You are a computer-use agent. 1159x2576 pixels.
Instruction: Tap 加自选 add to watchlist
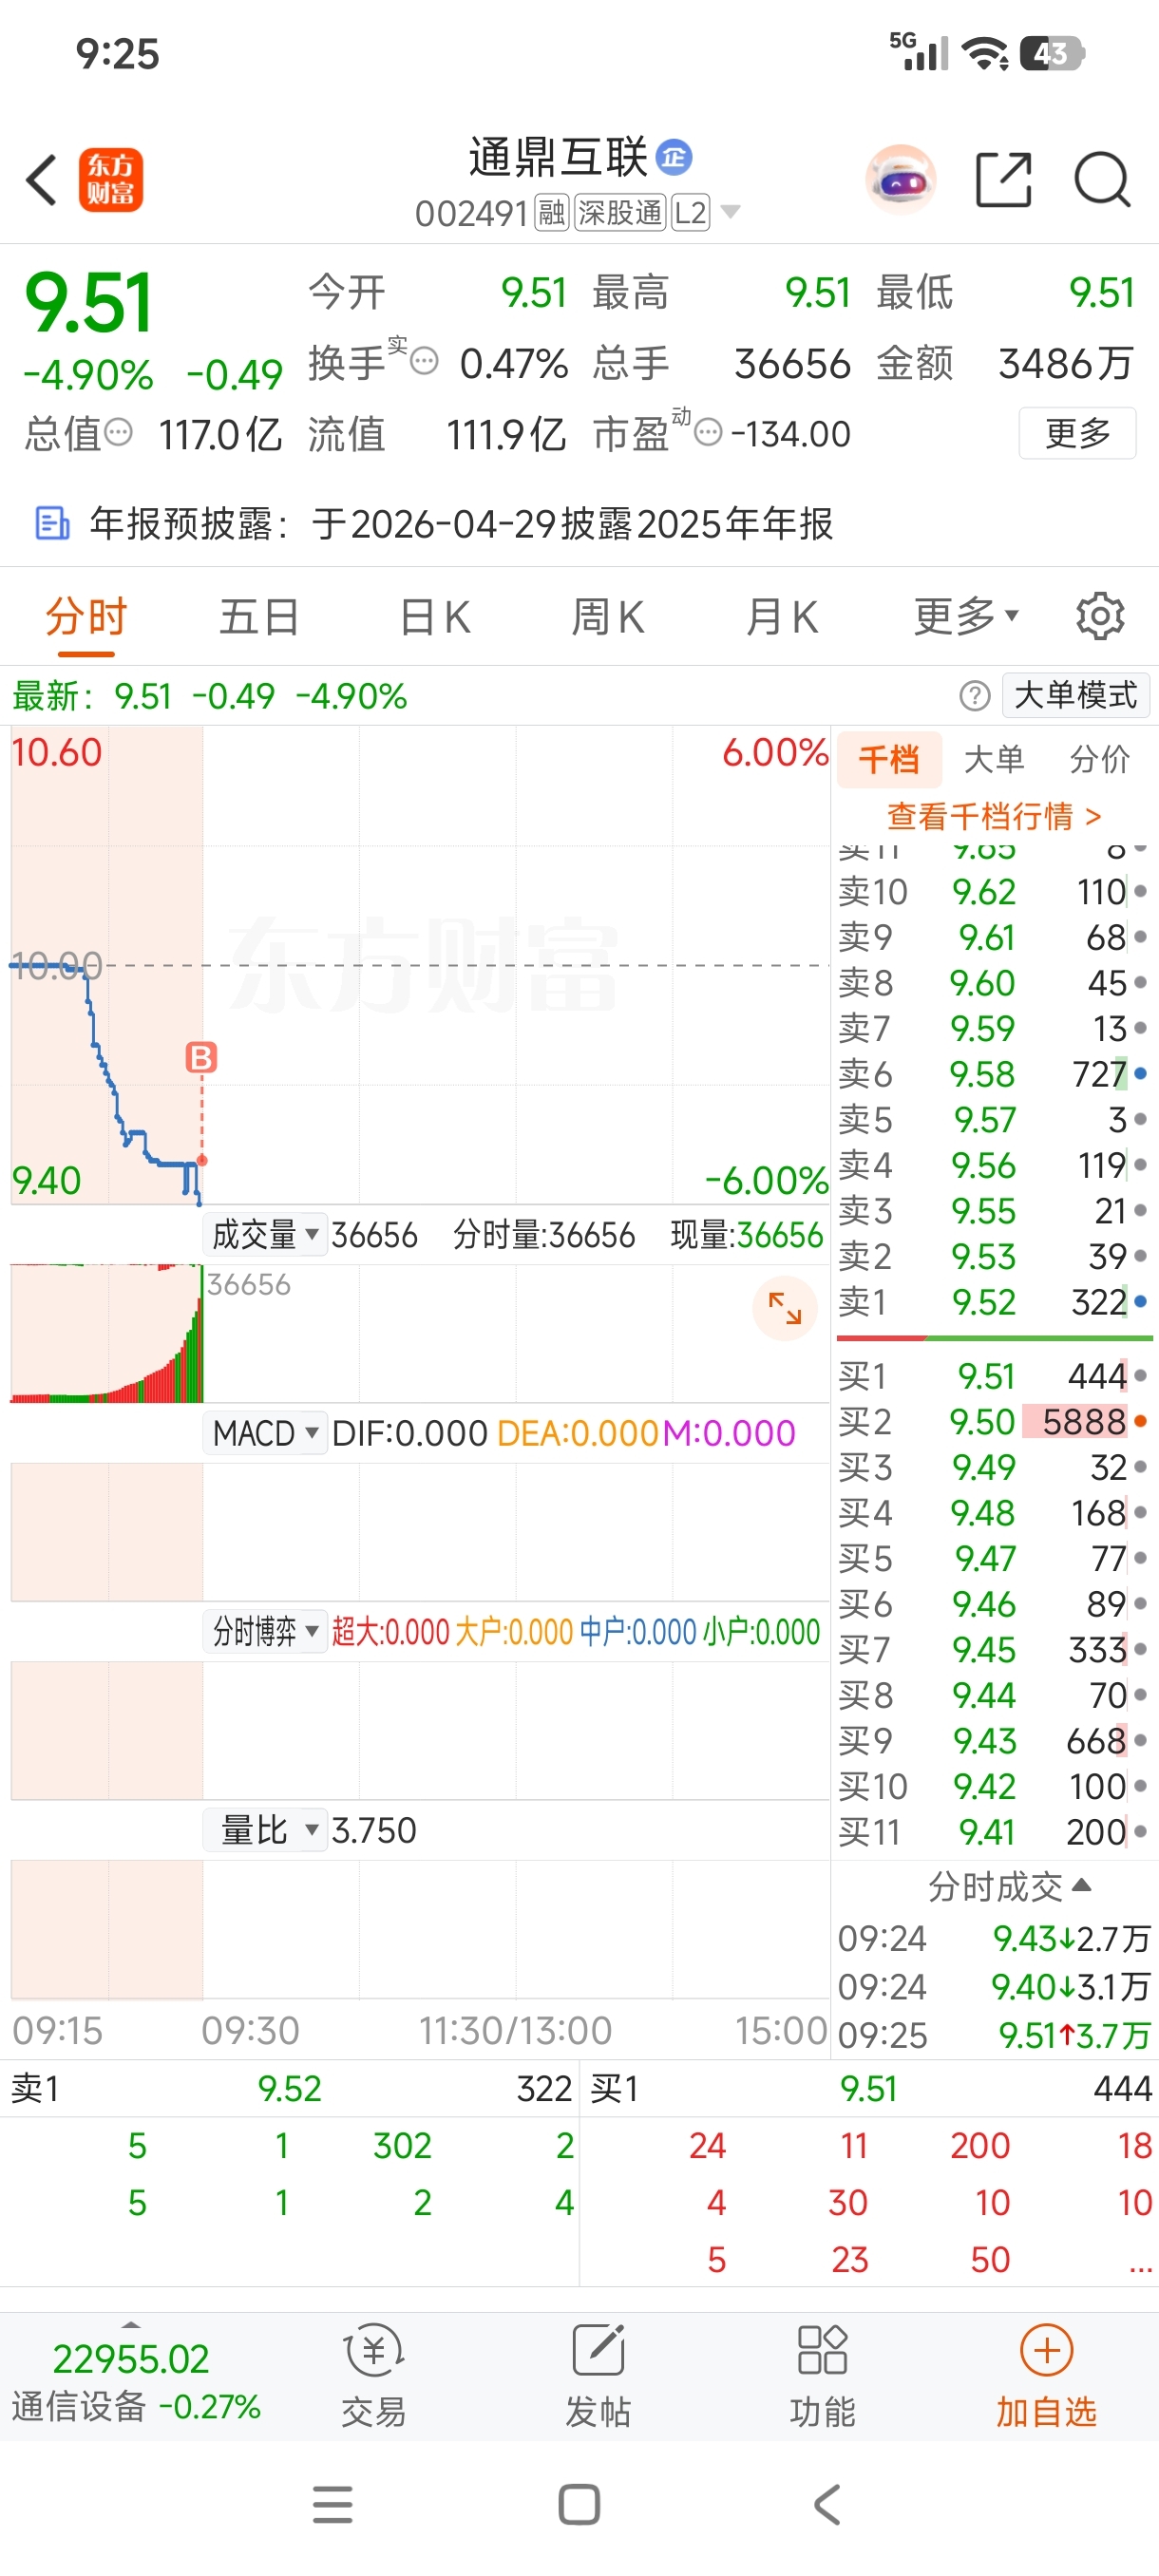(x=1046, y=2376)
